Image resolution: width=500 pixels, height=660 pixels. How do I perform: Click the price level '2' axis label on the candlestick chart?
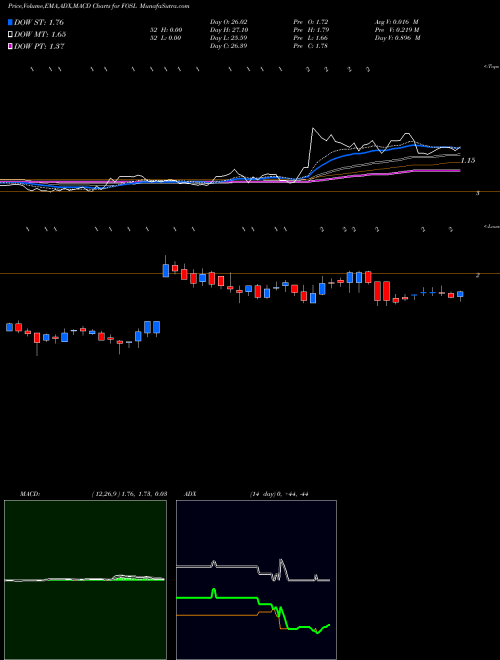(x=477, y=275)
